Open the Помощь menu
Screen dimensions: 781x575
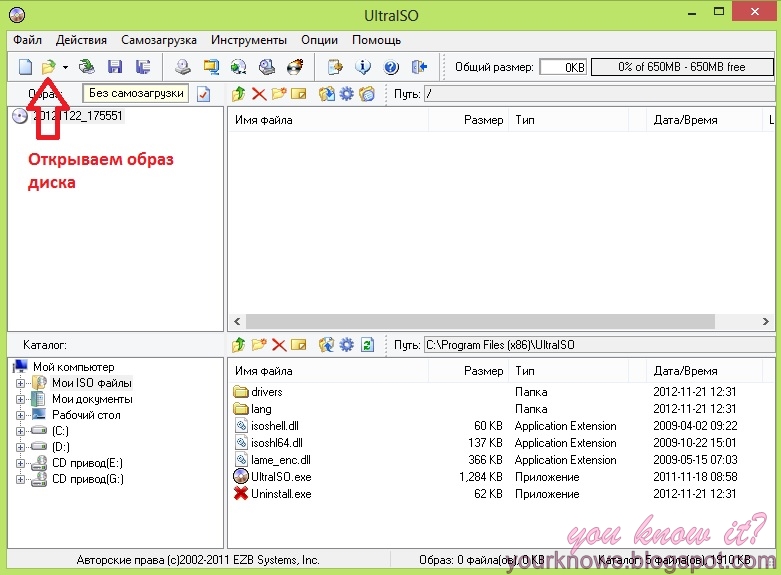coord(377,40)
